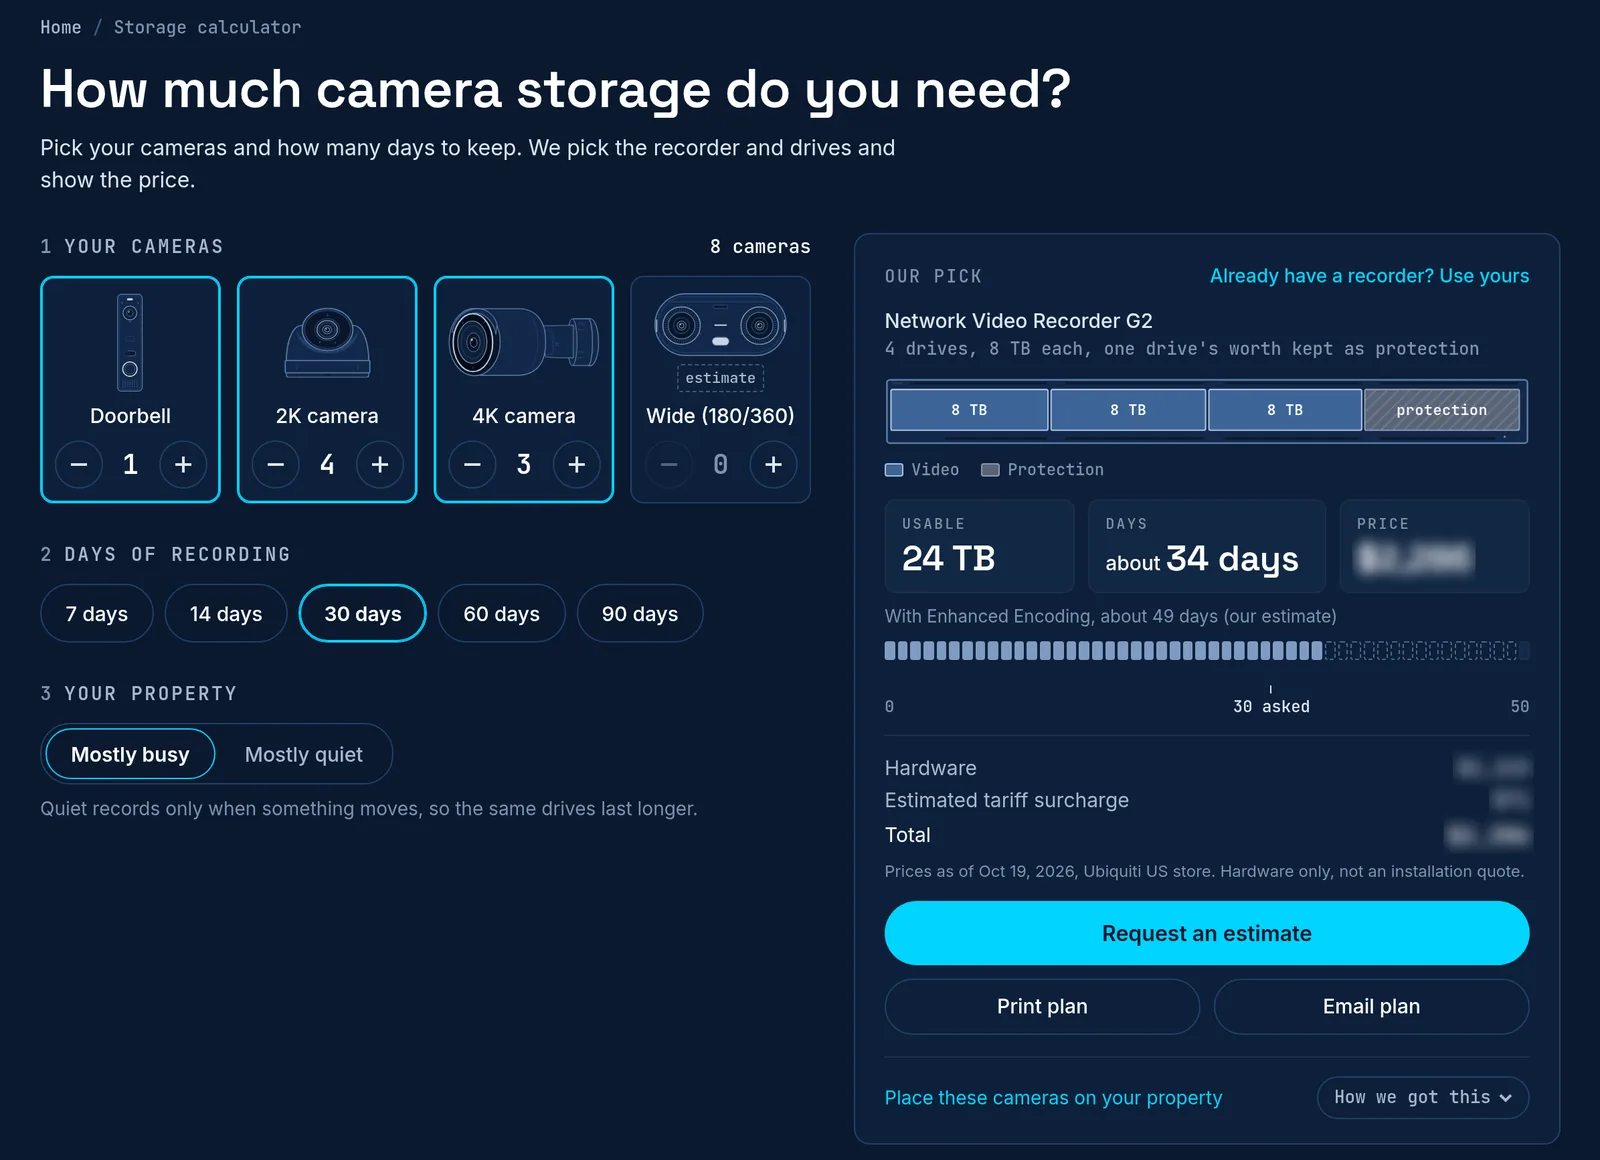Add a Wide (180/360) camera

pos(774,465)
